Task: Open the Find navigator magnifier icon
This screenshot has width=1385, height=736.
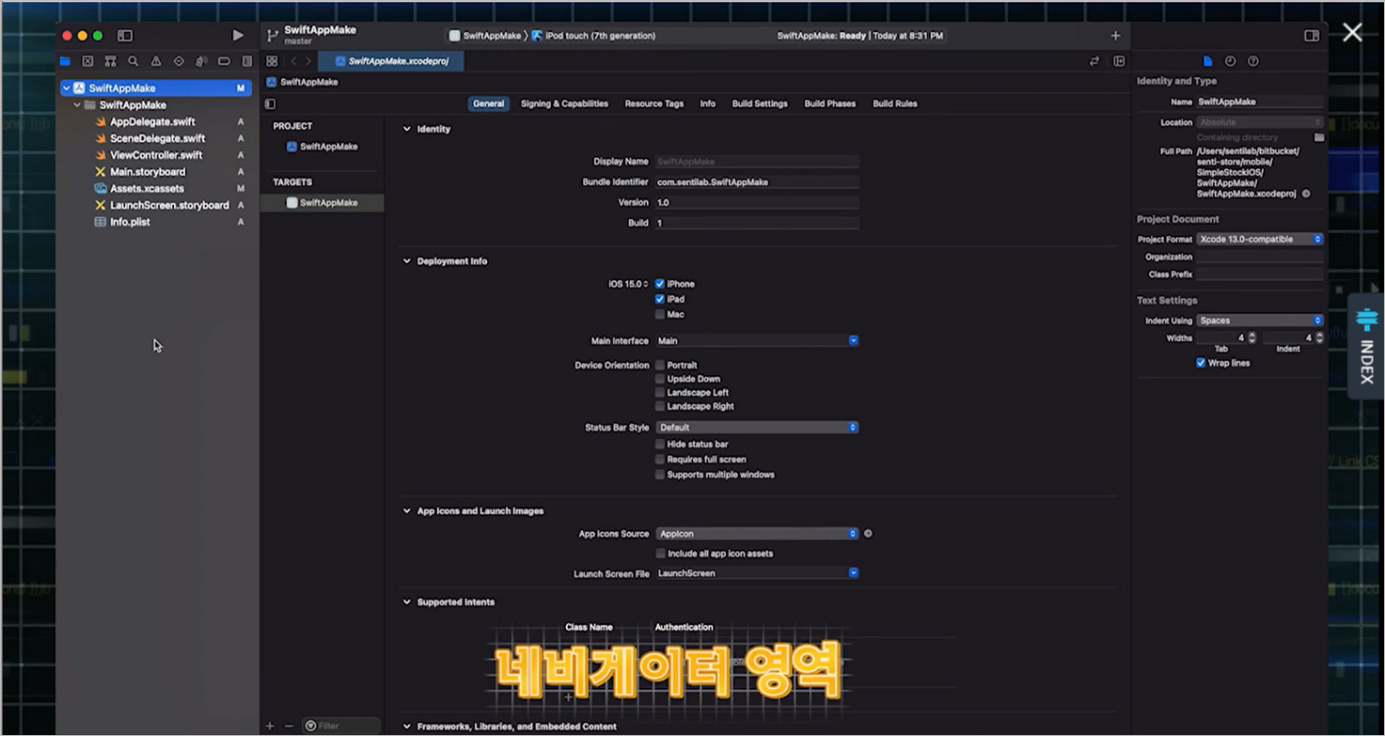Action: (x=133, y=61)
